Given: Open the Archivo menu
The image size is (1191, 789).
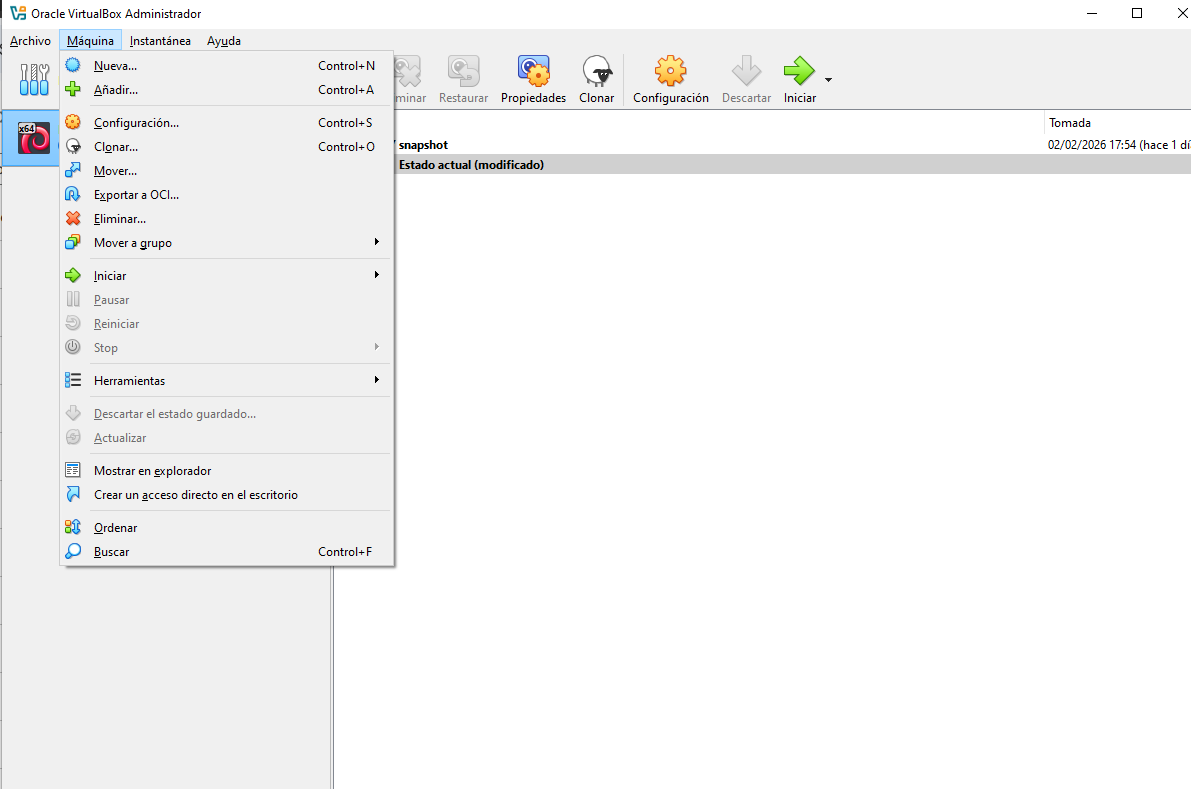Looking at the screenshot, I should coord(30,40).
